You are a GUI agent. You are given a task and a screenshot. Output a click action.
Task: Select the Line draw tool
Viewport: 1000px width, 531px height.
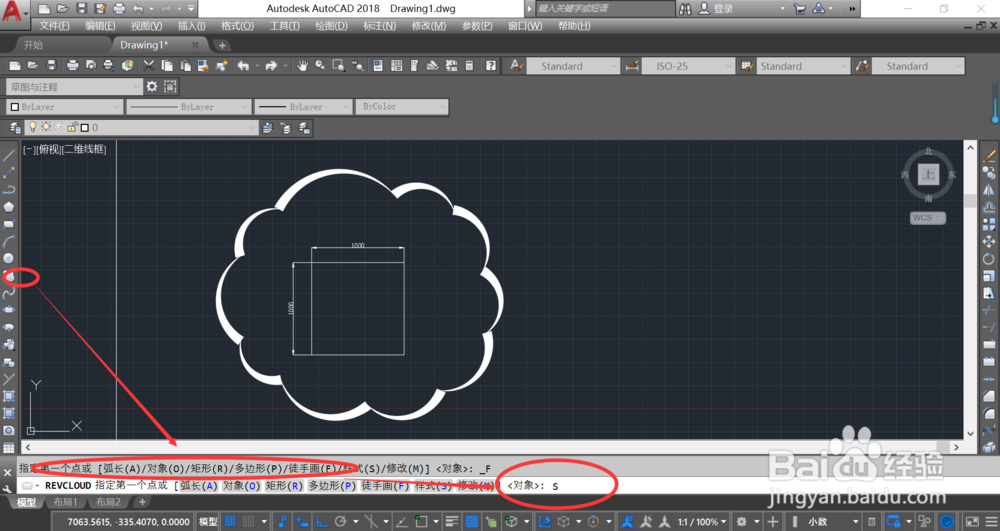pyautogui.click(x=9, y=156)
